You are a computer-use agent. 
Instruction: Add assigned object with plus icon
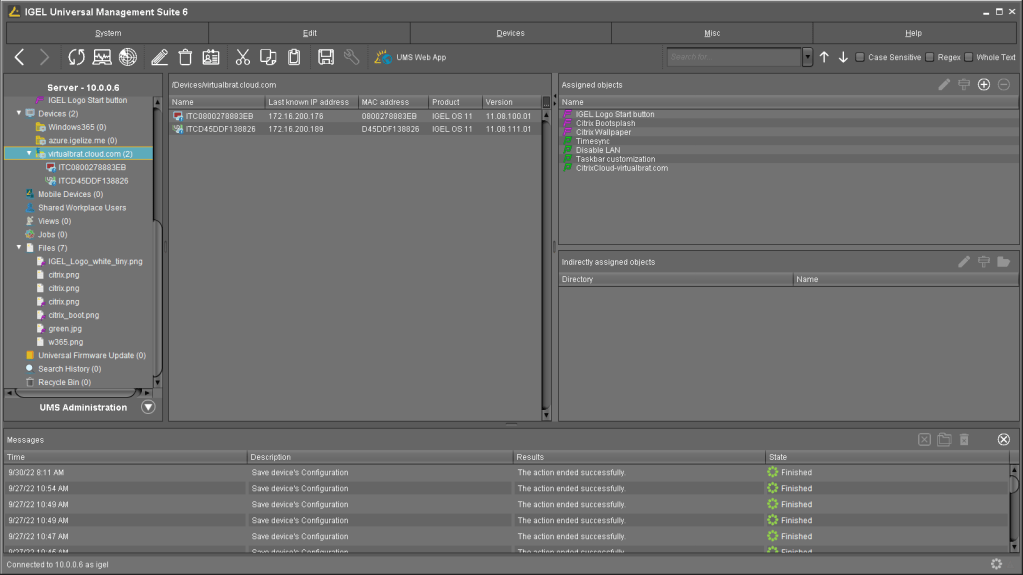tap(984, 85)
